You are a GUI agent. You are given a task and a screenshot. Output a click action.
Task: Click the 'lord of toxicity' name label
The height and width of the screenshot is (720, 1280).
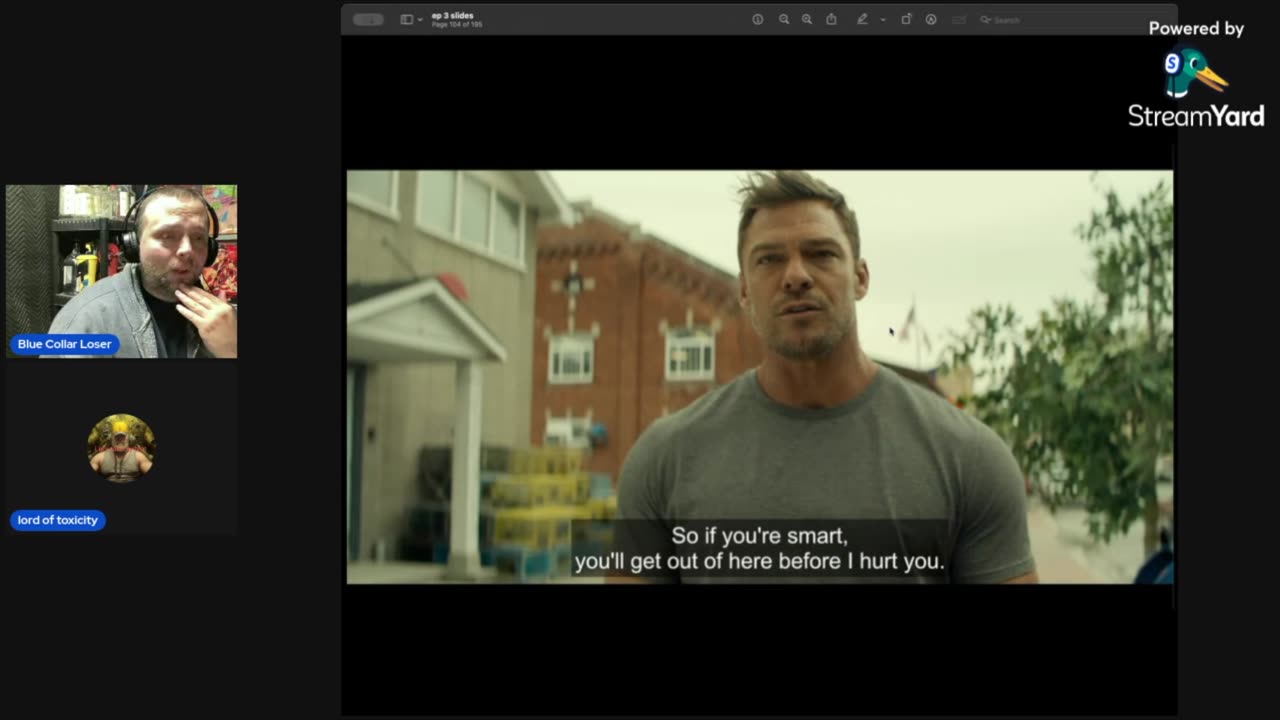click(x=58, y=520)
